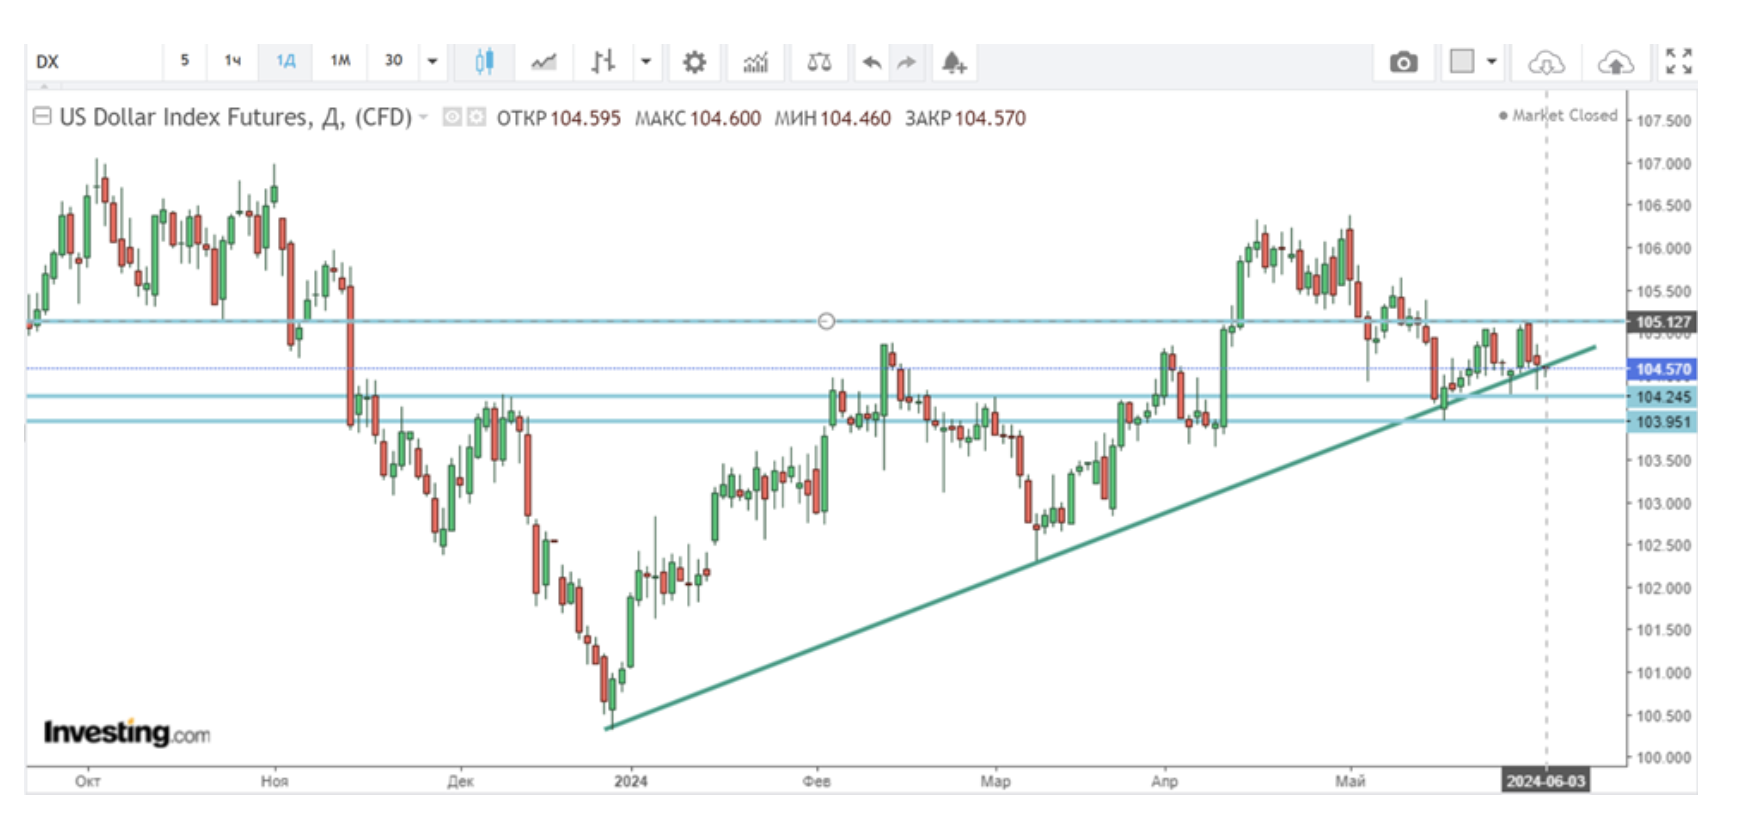Click the Фев label on time axis

pyautogui.click(x=816, y=781)
